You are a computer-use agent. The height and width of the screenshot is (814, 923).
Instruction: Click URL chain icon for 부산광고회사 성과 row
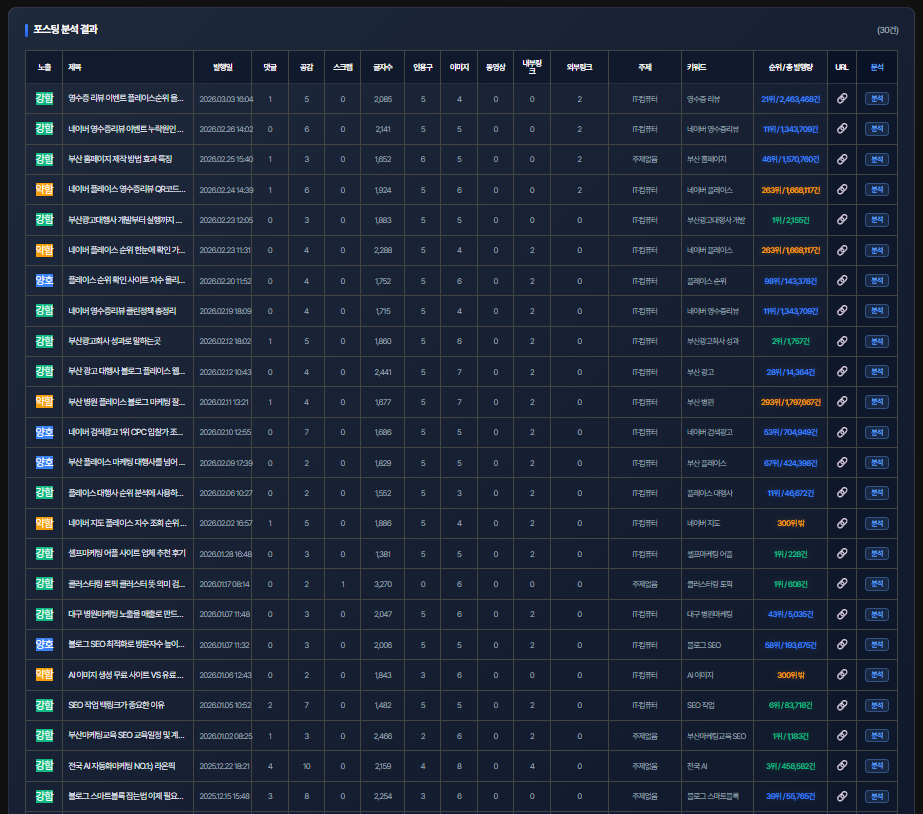click(x=842, y=342)
